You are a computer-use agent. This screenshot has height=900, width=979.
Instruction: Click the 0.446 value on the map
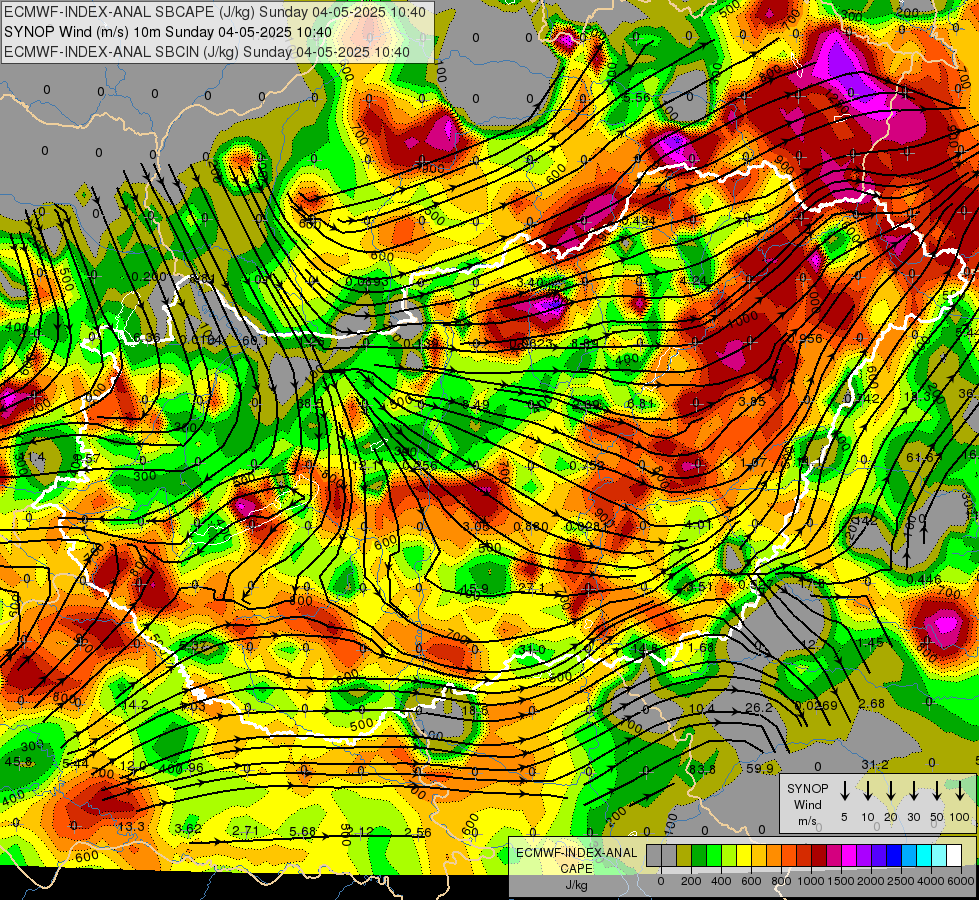point(924,580)
